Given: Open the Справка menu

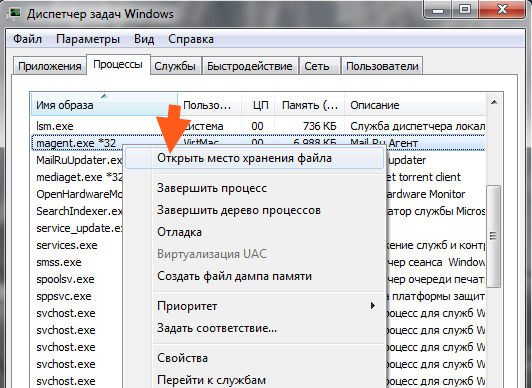Looking at the screenshot, I should coord(191,39).
